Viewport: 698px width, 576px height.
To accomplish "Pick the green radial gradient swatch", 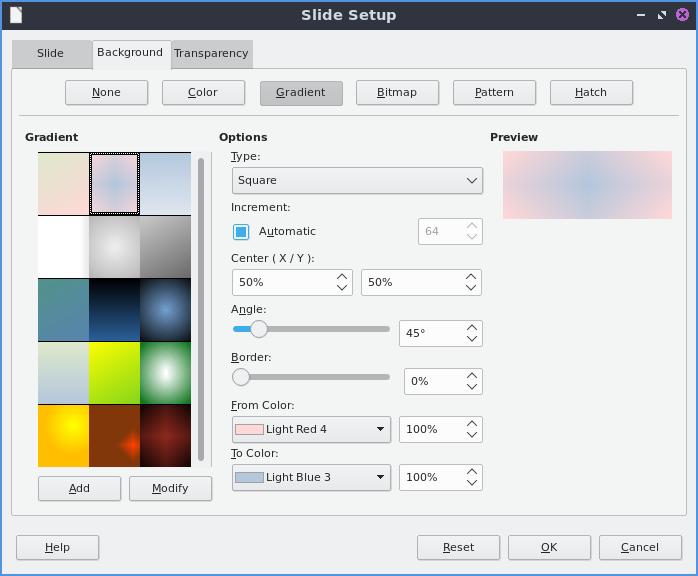I will (x=165, y=372).
